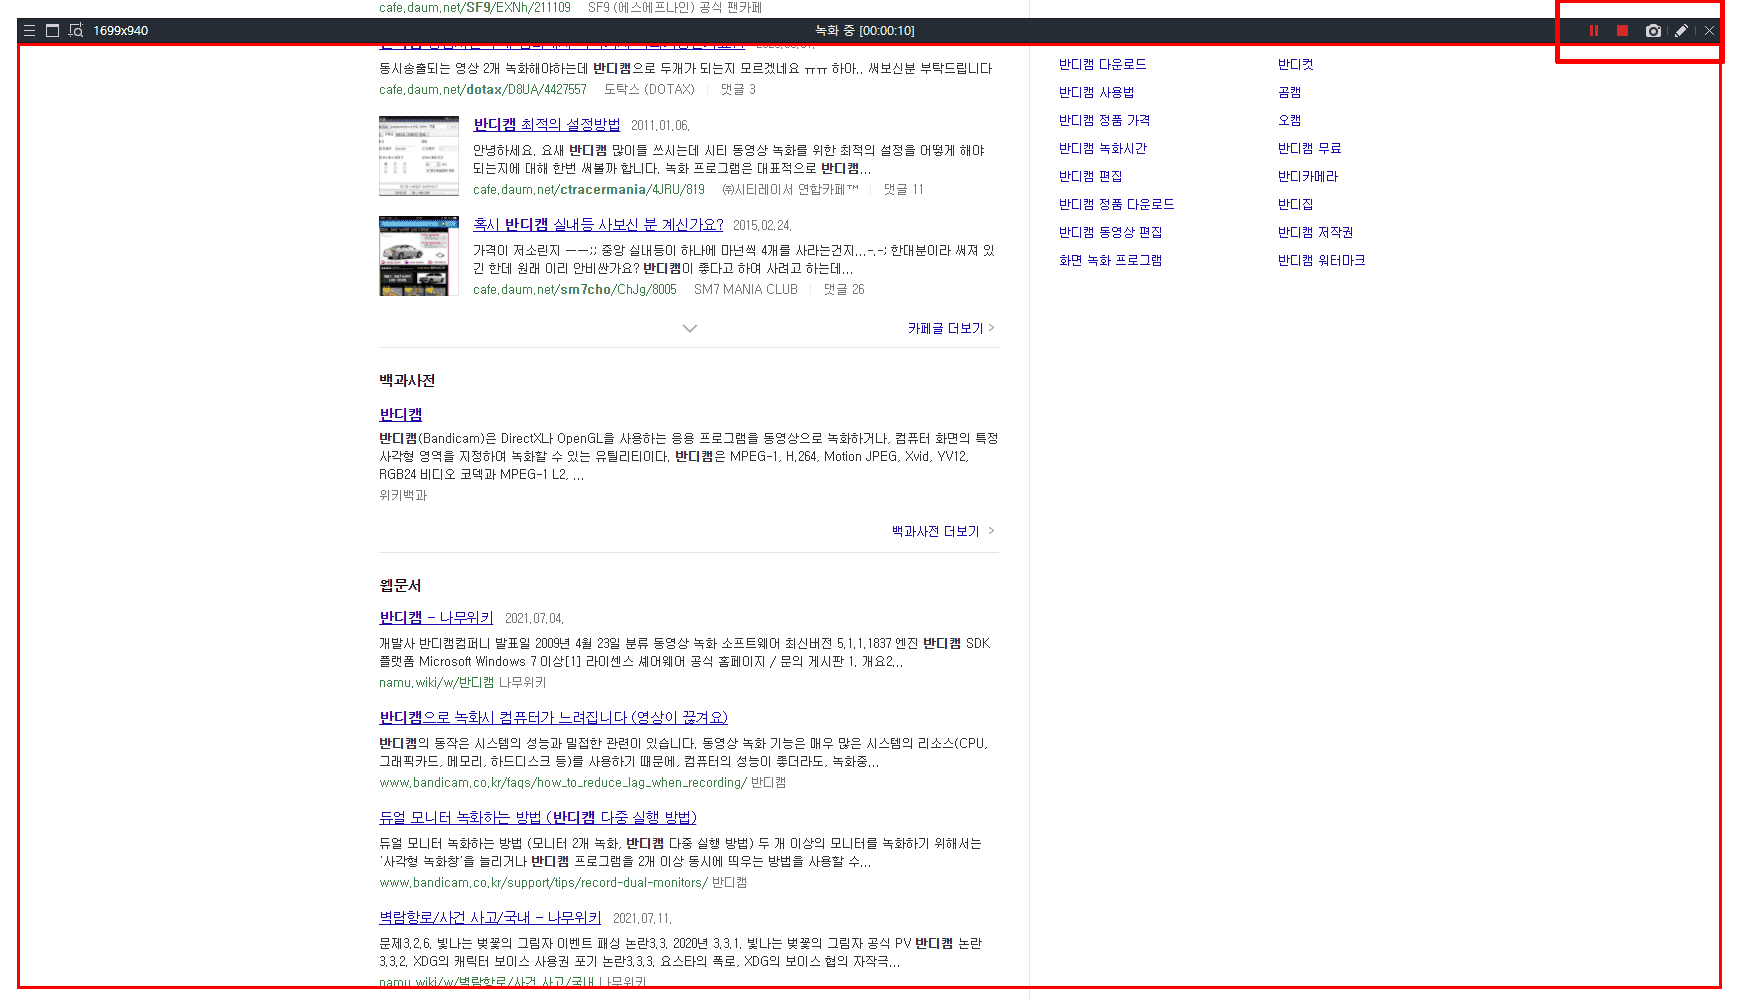Select related search 반디캠 저작권
1746x1001 pixels.
(x=1315, y=233)
